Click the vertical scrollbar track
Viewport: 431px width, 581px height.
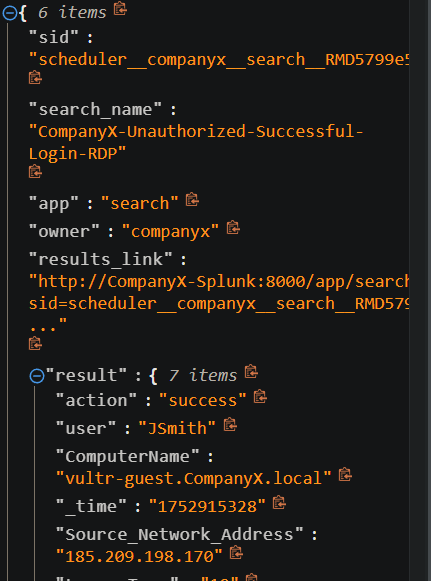click(x=420, y=290)
